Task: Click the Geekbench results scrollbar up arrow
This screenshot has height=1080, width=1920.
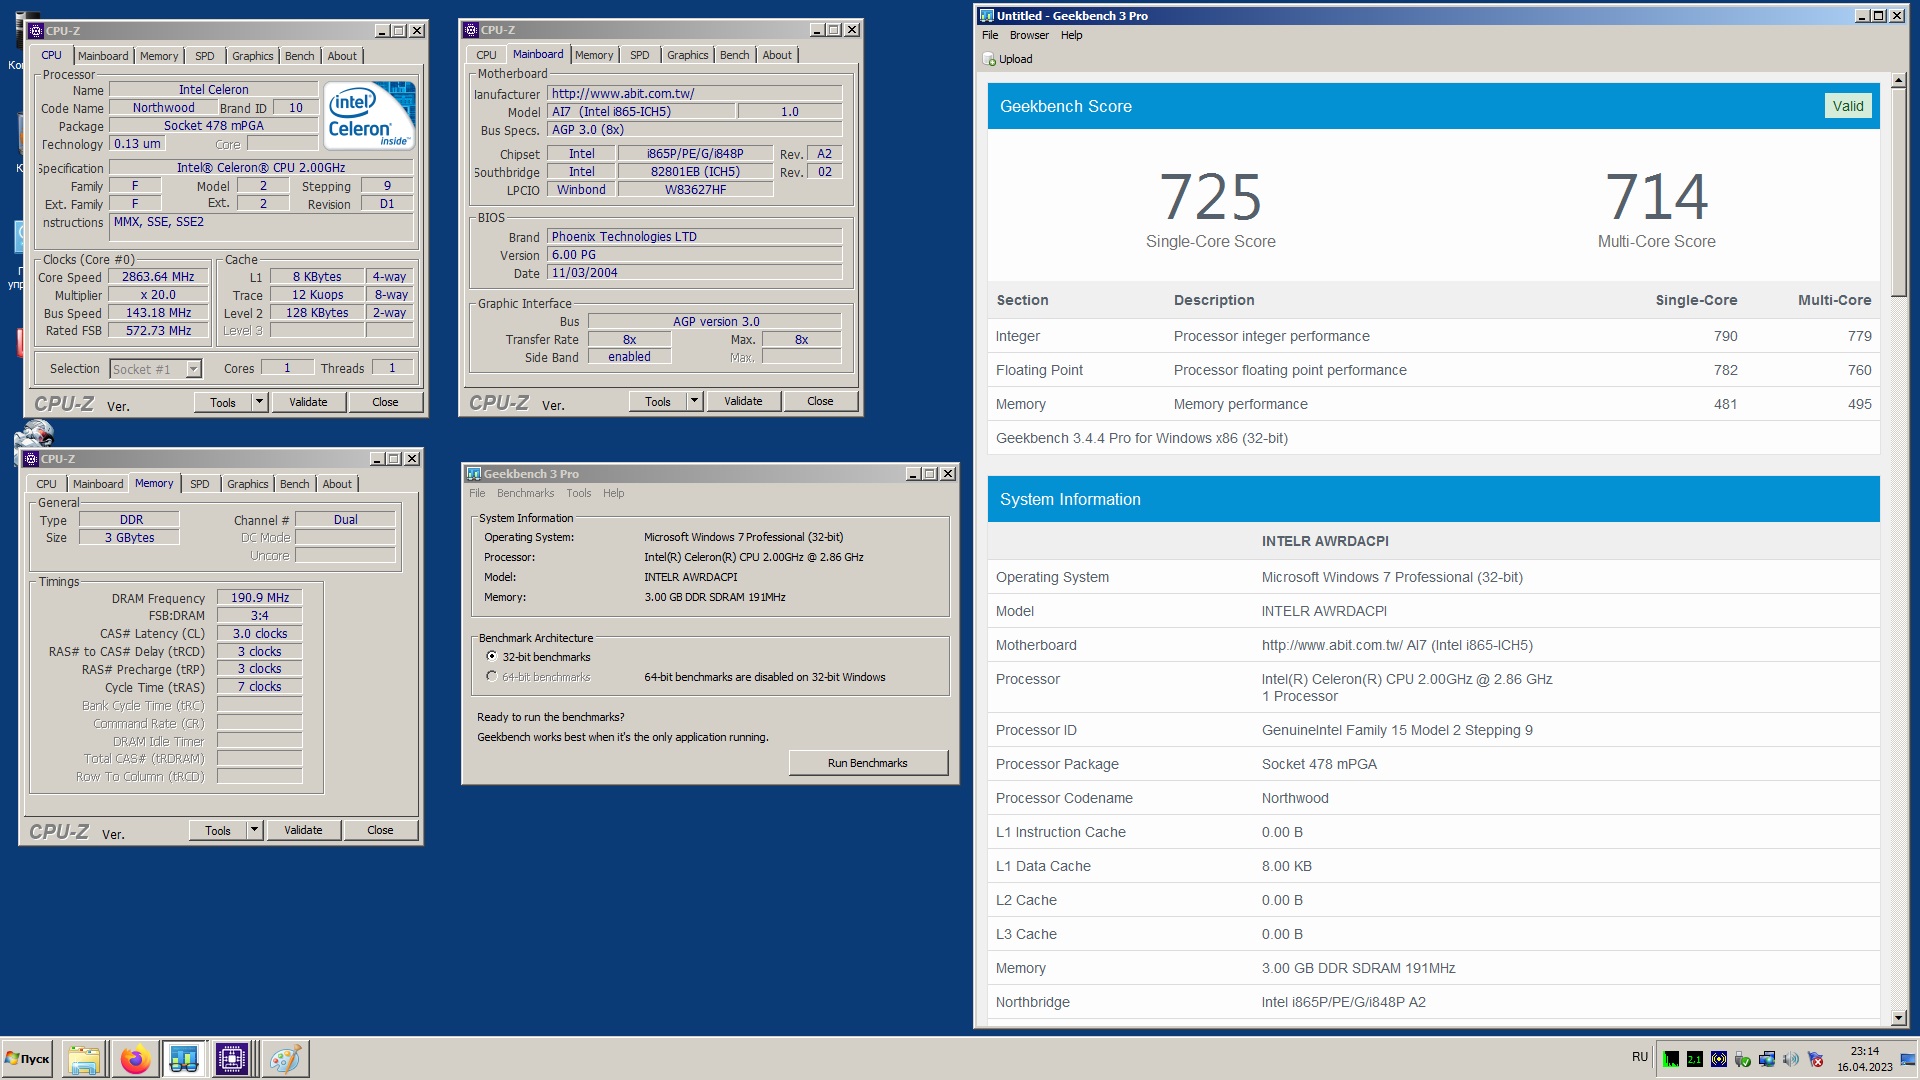Action: click(x=1899, y=80)
